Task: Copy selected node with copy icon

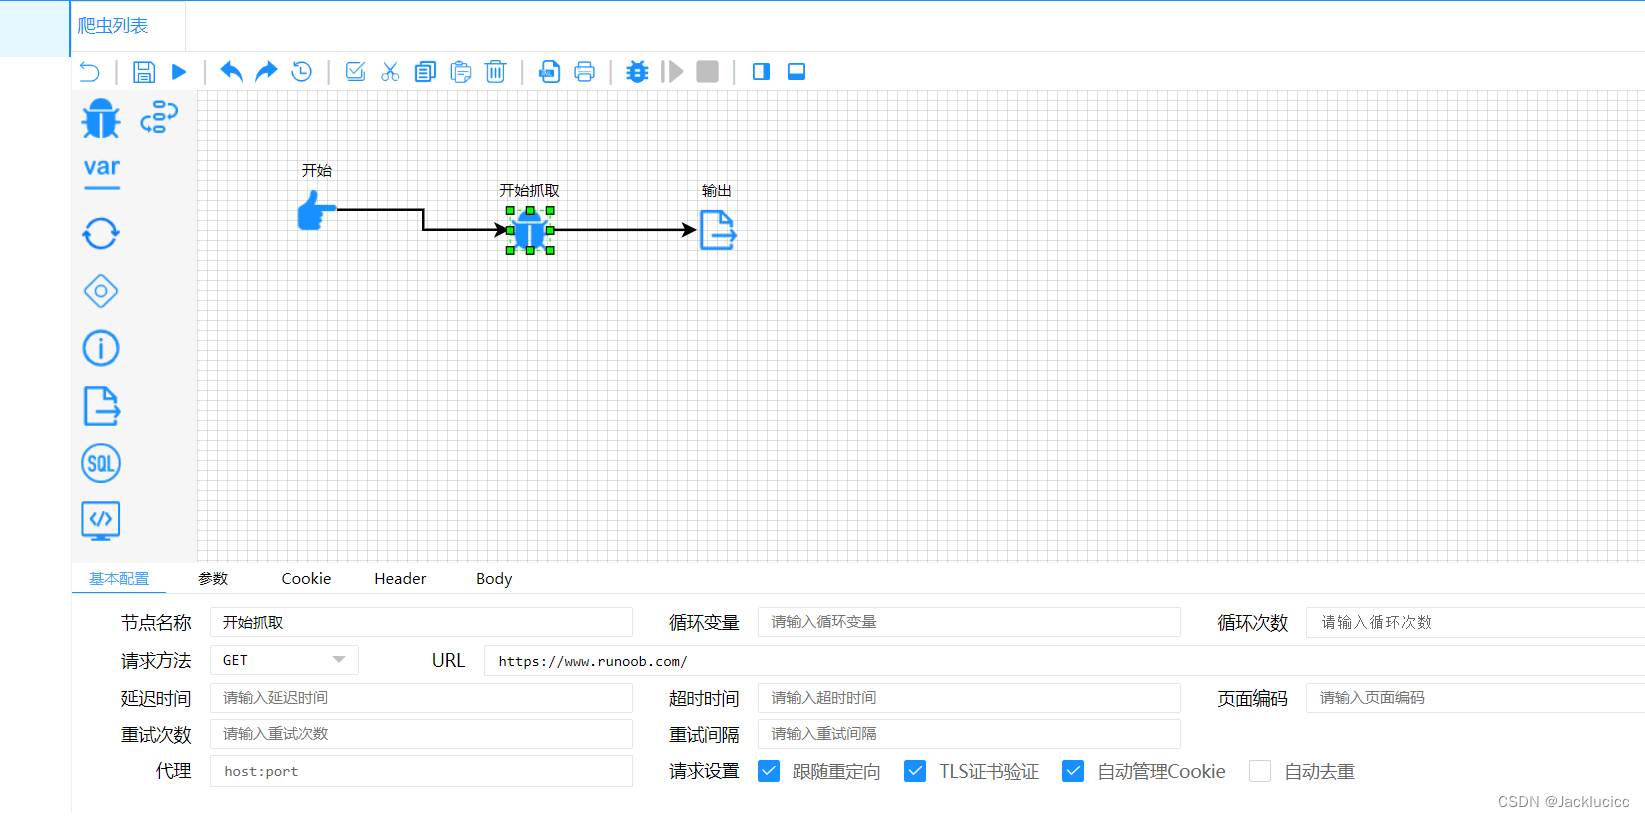Action: (x=425, y=72)
